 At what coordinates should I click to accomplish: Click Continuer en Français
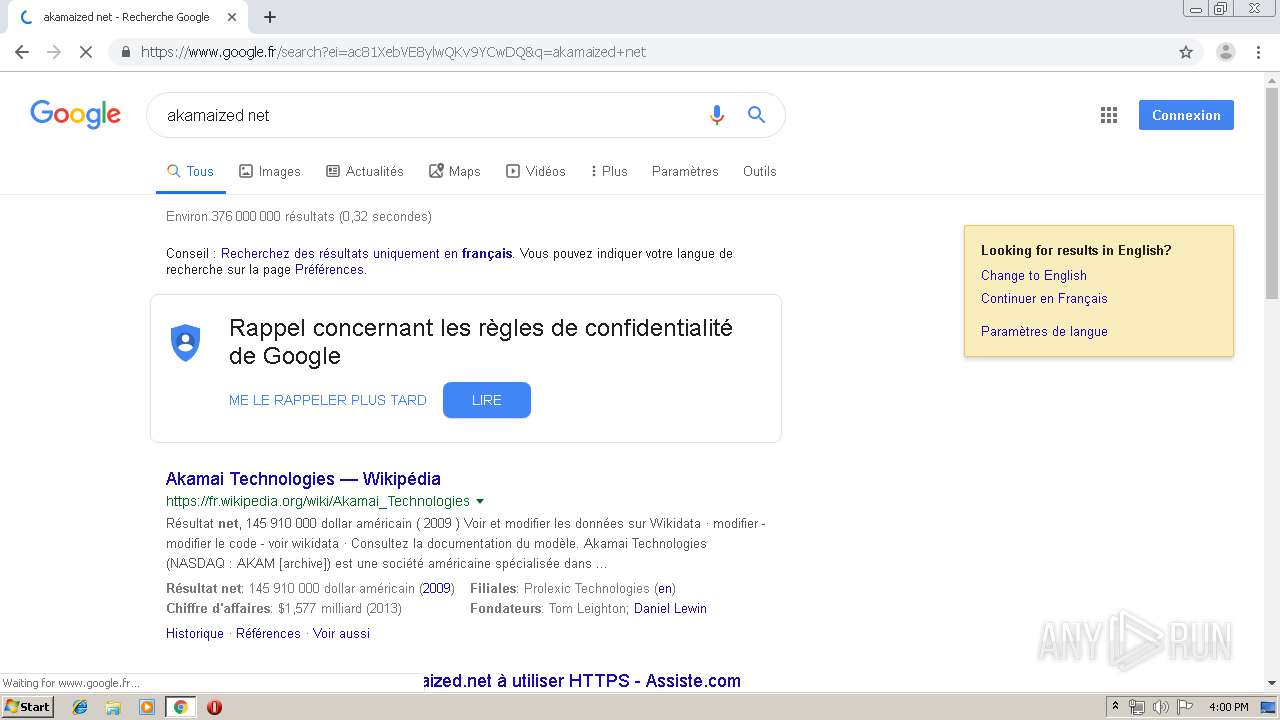click(1044, 298)
